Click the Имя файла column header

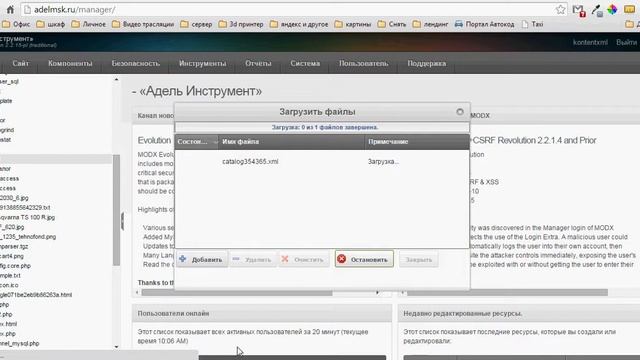pyautogui.click(x=291, y=142)
